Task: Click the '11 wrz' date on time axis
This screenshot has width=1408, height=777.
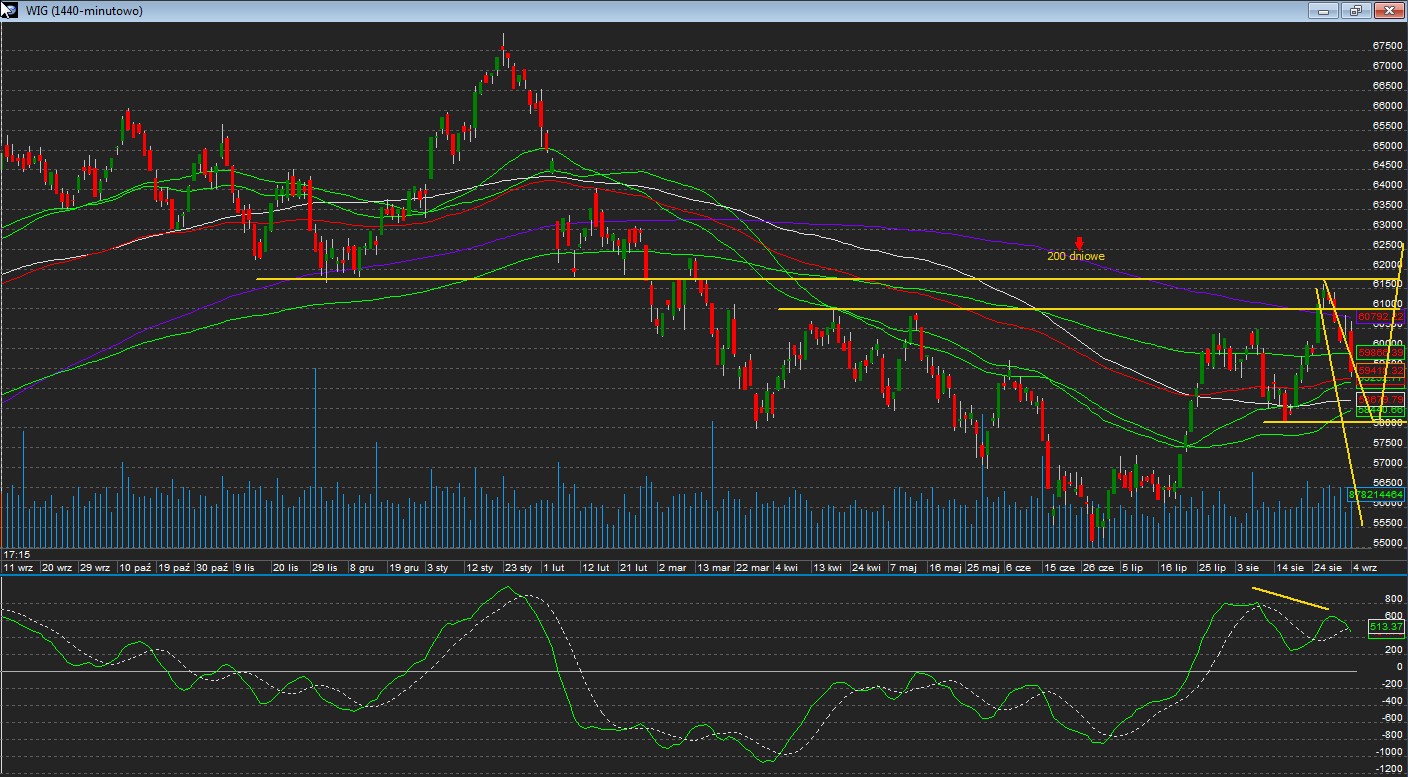Action: point(18,567)
